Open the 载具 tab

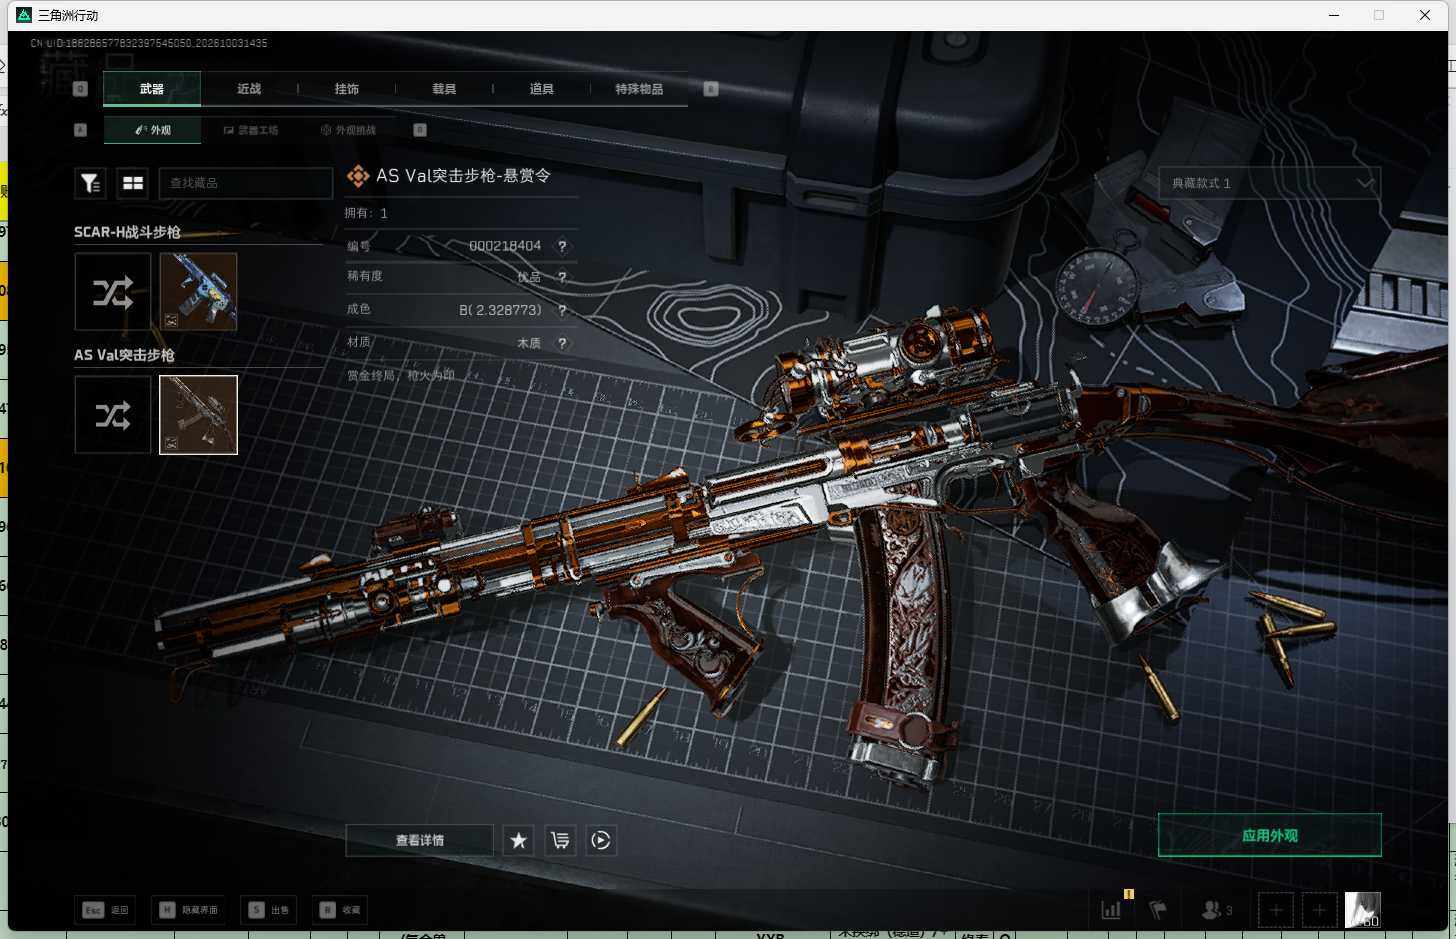tap(444, 89)
